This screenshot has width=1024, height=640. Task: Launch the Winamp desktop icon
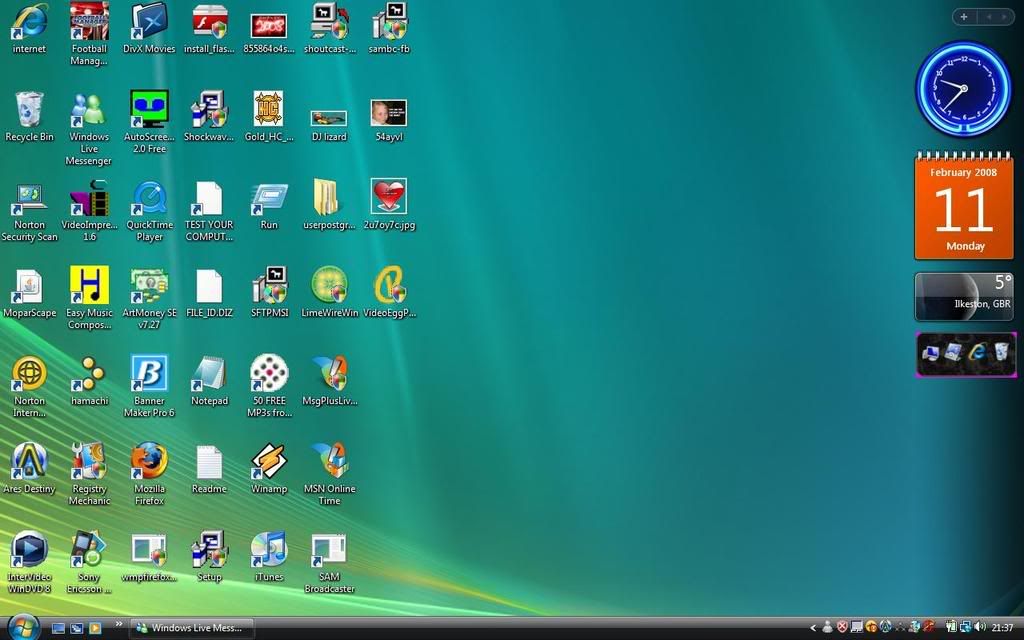268,463
